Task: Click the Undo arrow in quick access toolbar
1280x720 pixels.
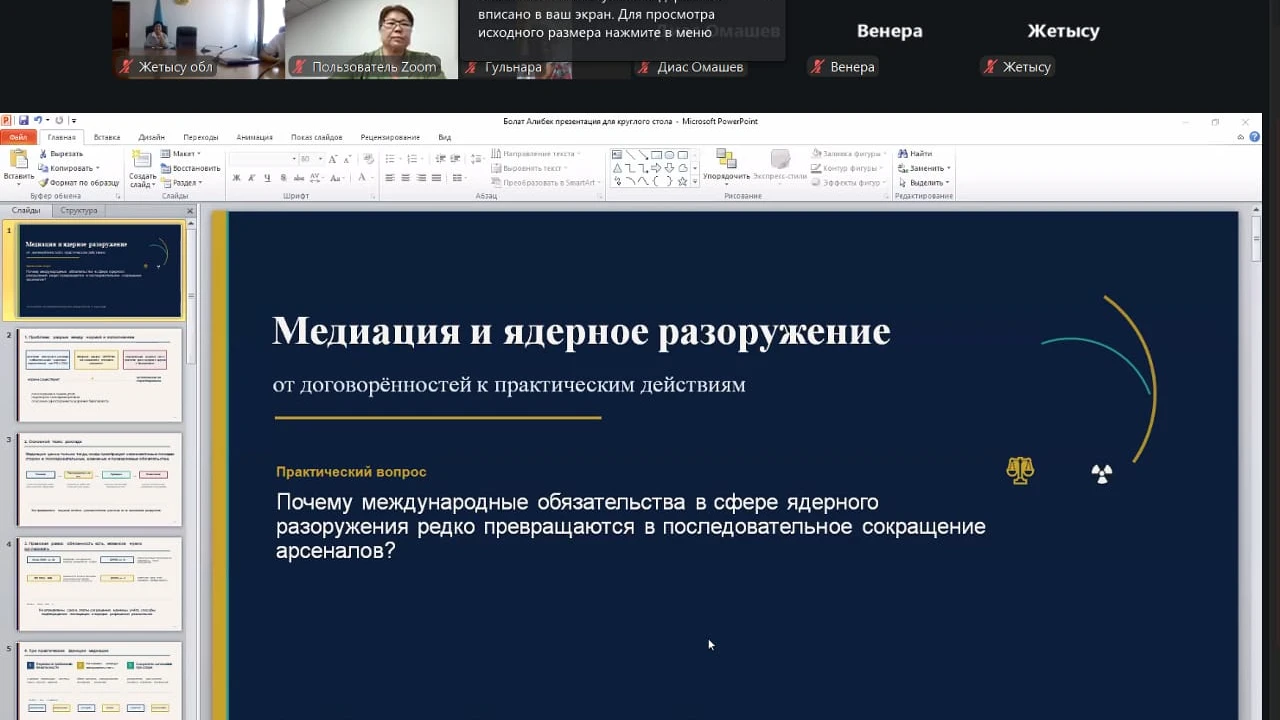Action: click(38, 120)
